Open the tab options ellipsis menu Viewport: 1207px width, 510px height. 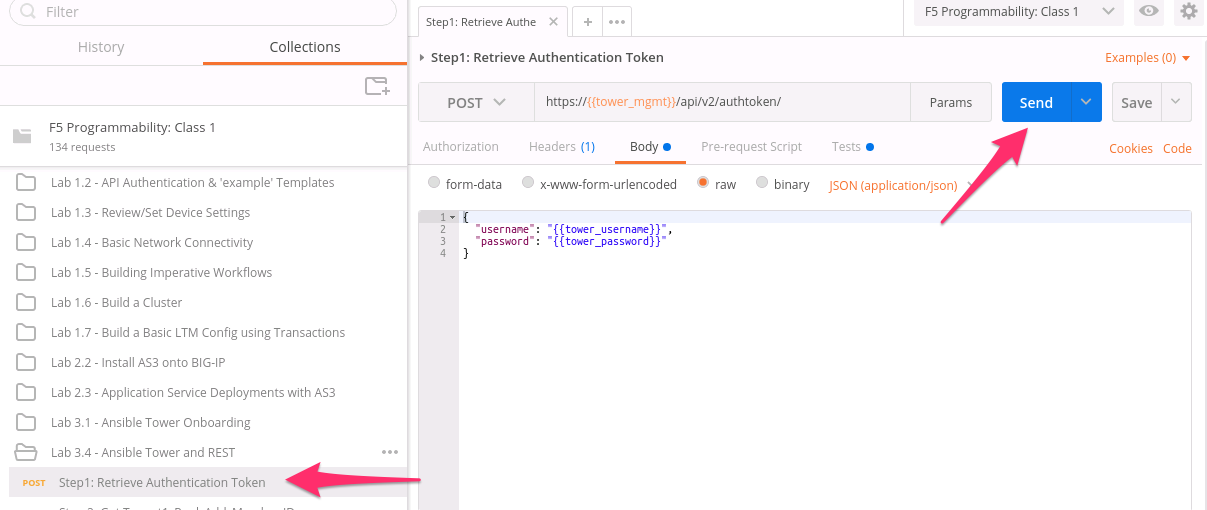click(x=616, y=22)
